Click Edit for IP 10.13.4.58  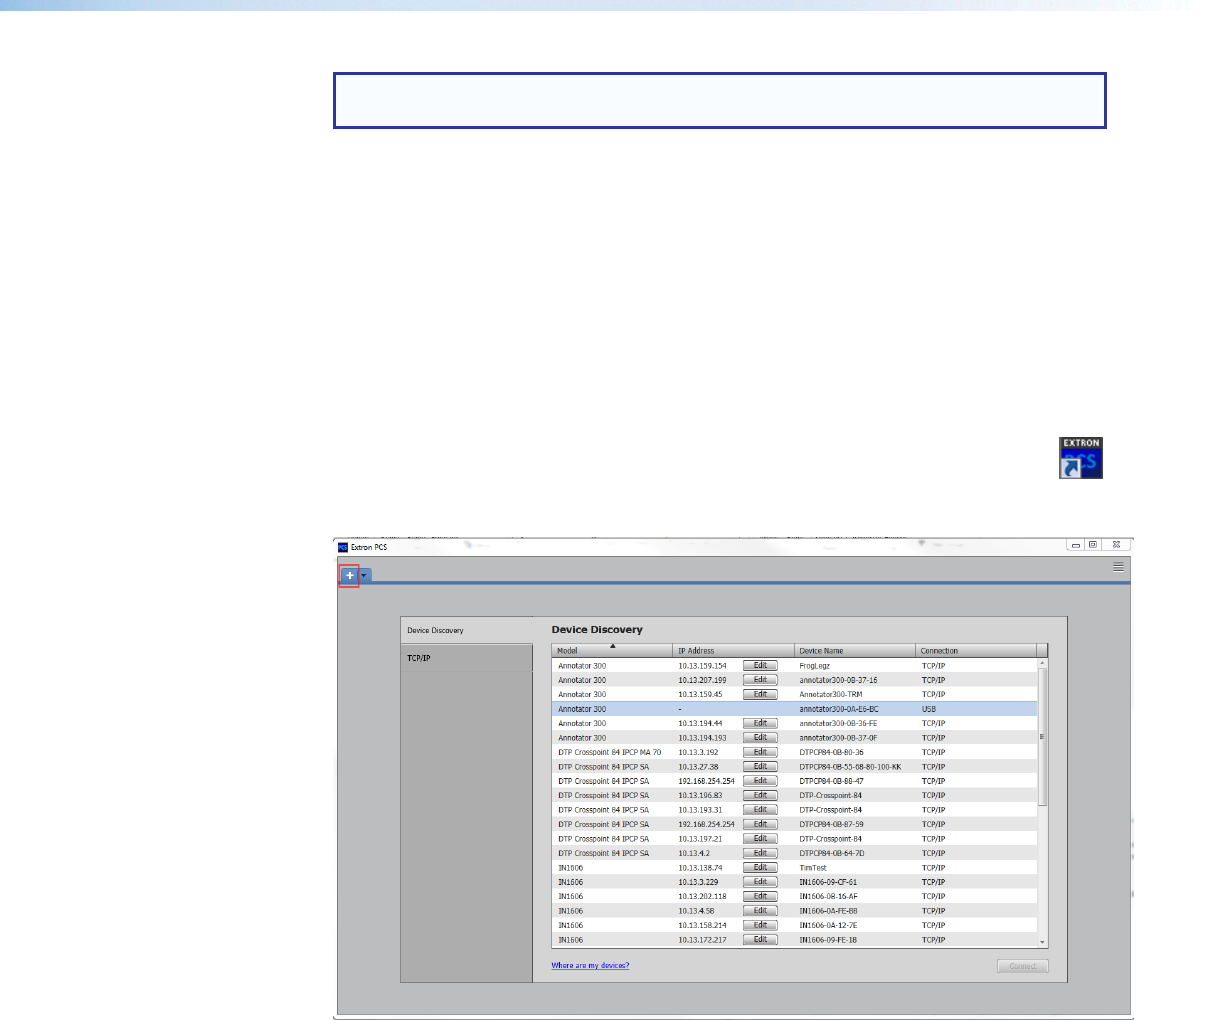pos(760,911)
